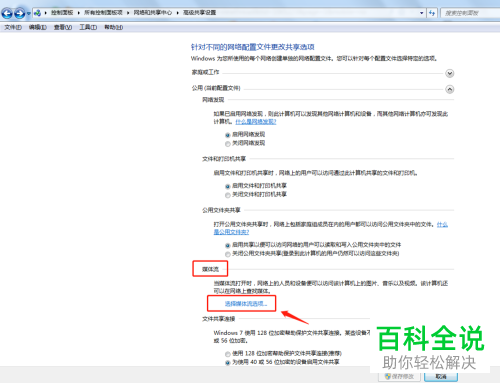The width and height of the screenshot is (500, 383).
Task: Select 启用文件和打印机共享 radio button
Action: tap(228, 186)
